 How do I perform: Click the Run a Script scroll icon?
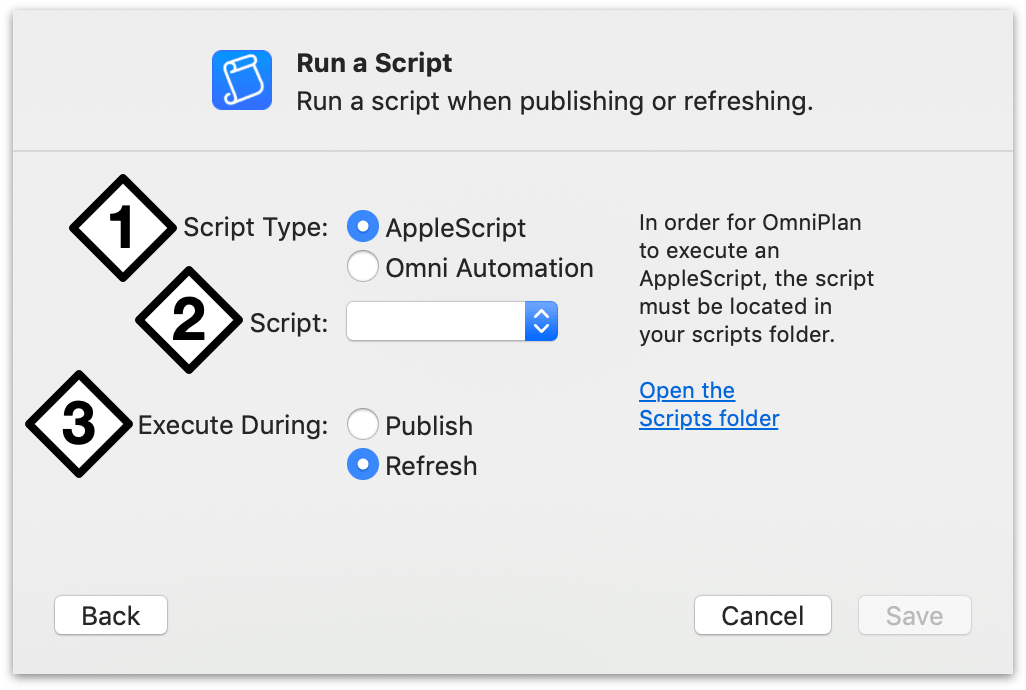pos(242,80)
